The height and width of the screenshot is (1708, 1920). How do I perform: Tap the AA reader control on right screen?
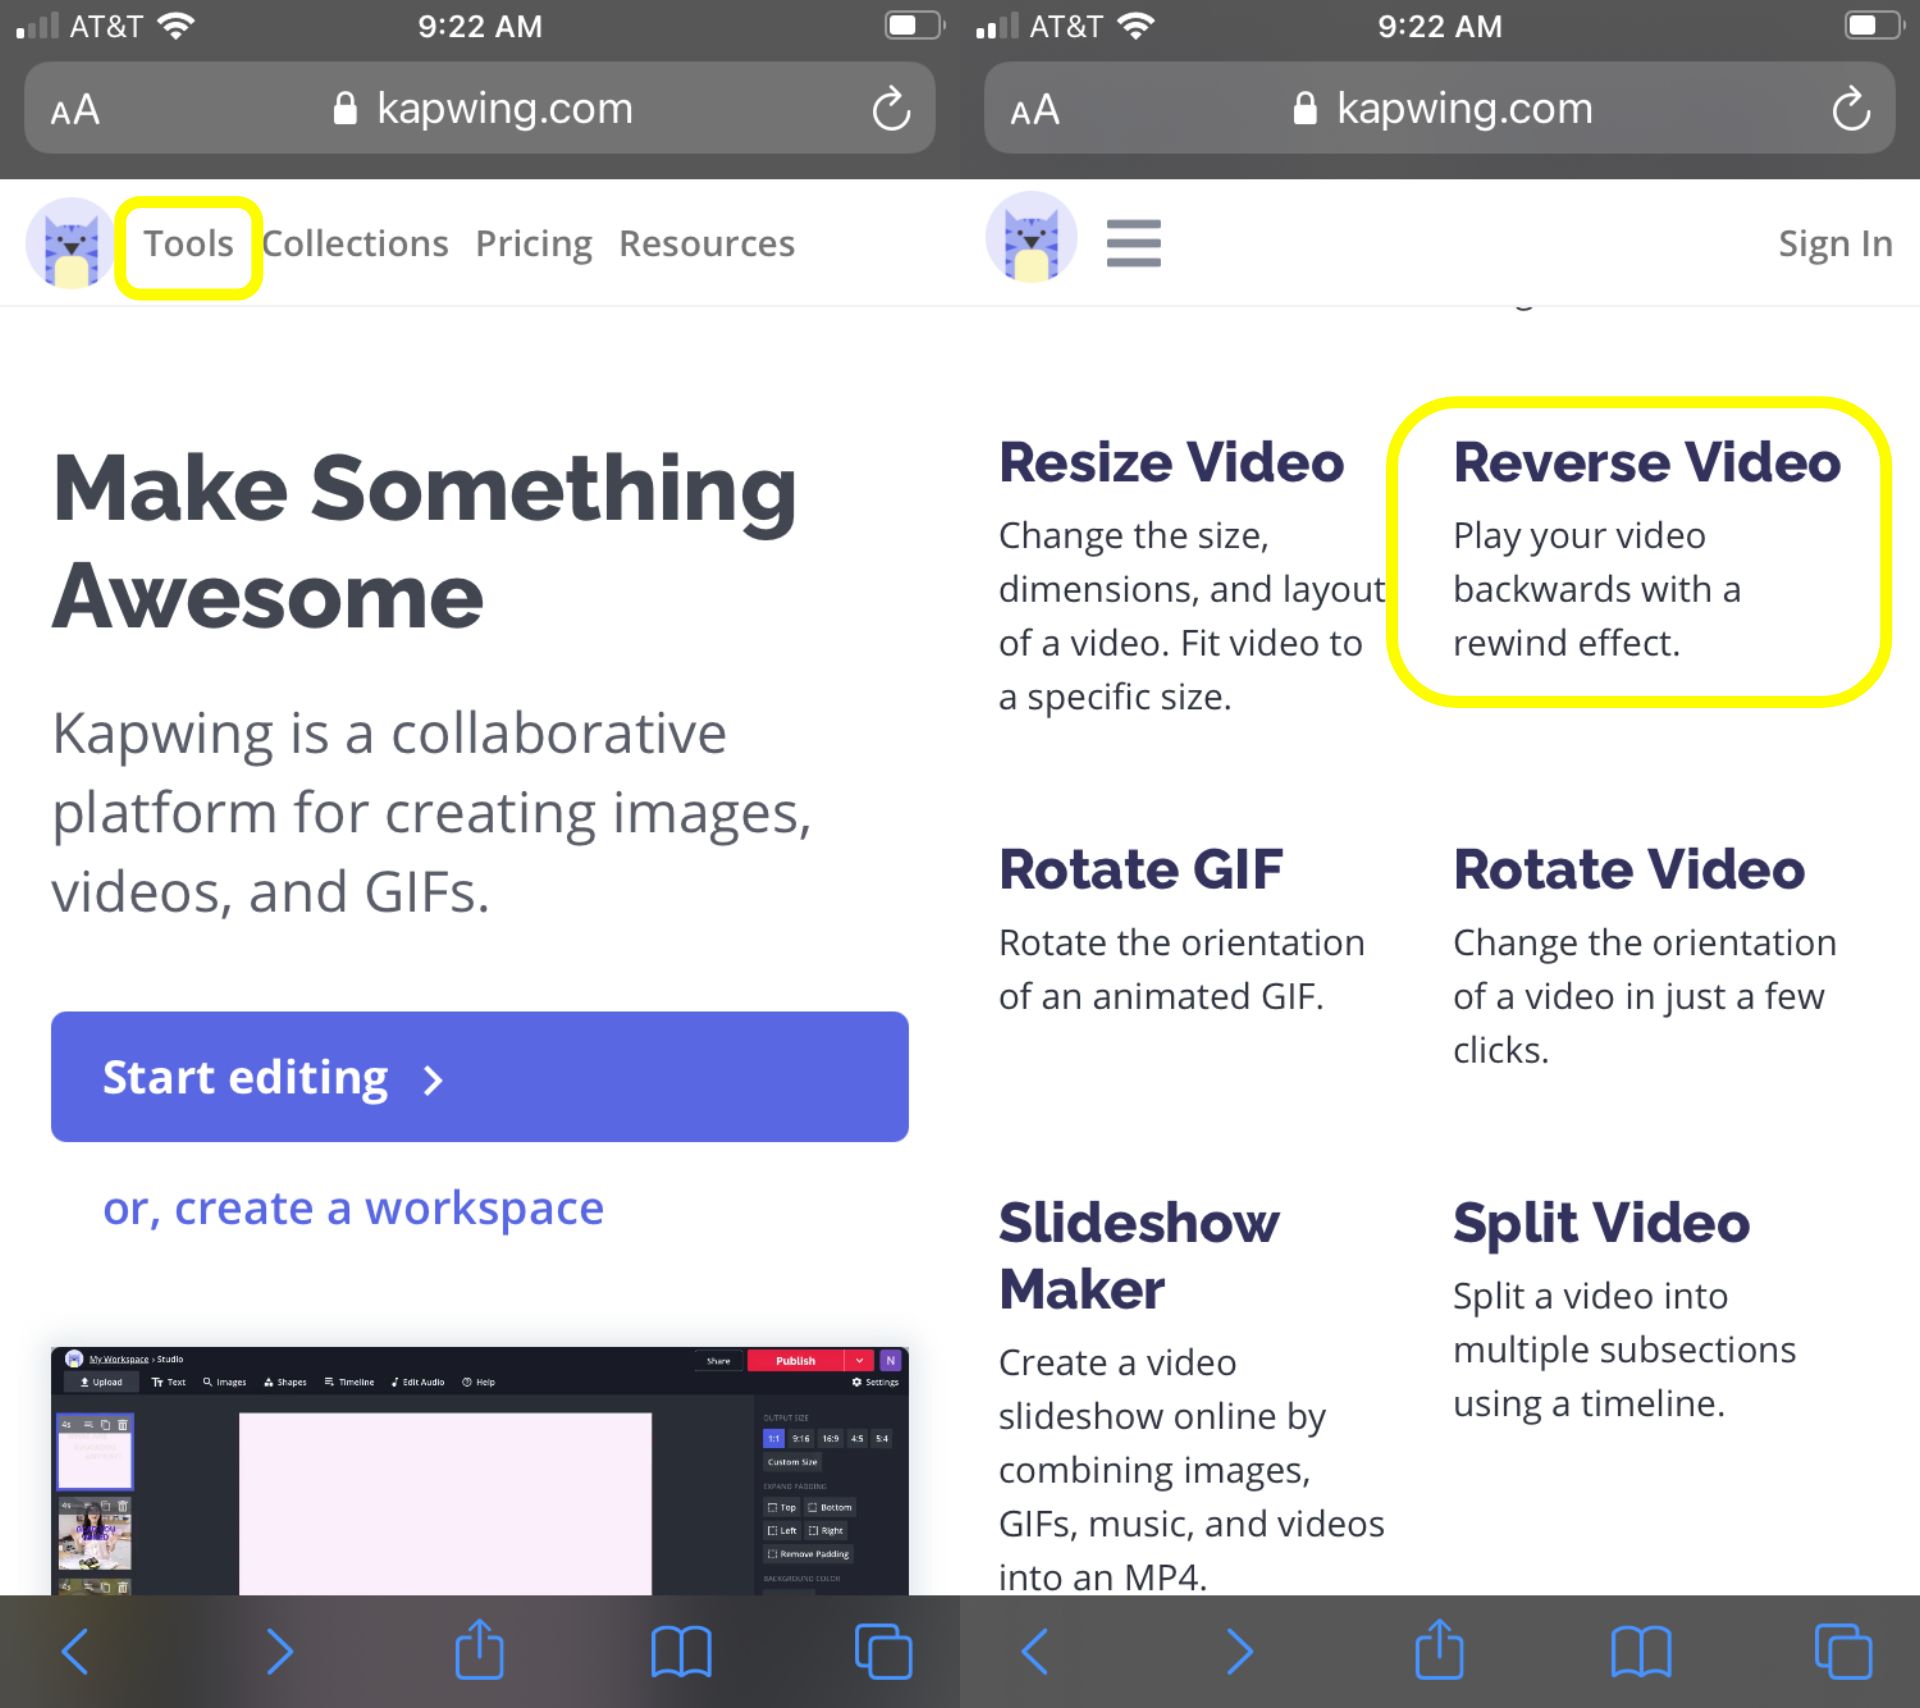pyautogui.click(x=1035, y=109)
